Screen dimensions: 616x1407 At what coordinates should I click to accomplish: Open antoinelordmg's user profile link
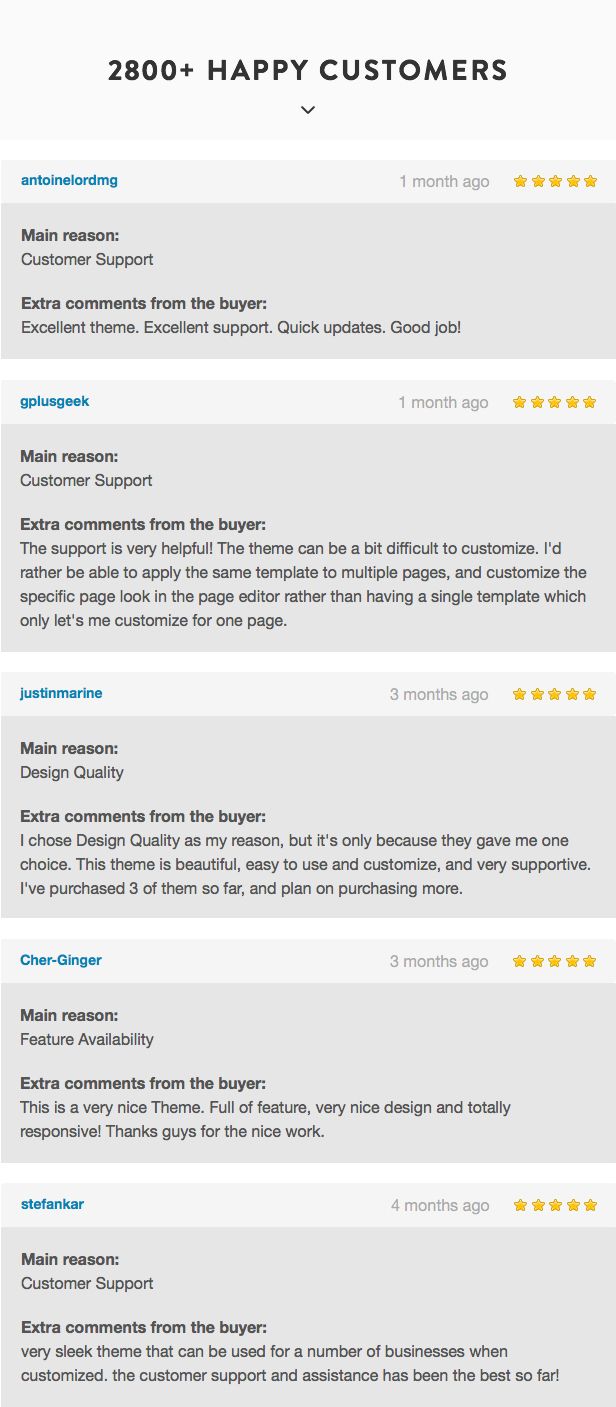click(69, 181)
